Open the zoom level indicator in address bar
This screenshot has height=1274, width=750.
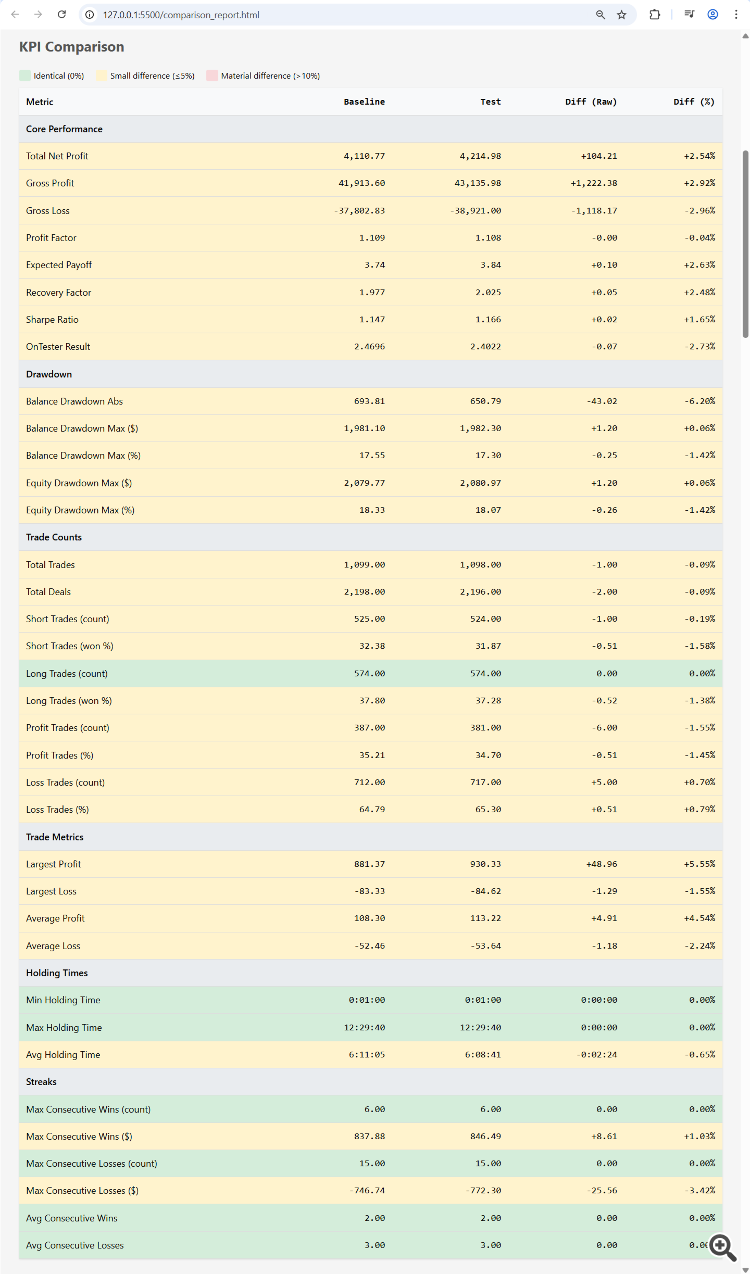click(x=600, y=15)
